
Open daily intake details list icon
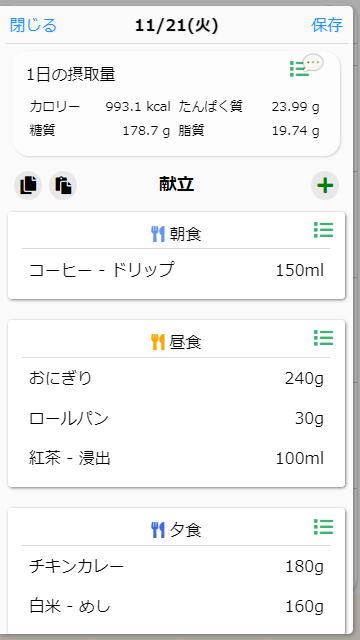(x=298, y=69)
